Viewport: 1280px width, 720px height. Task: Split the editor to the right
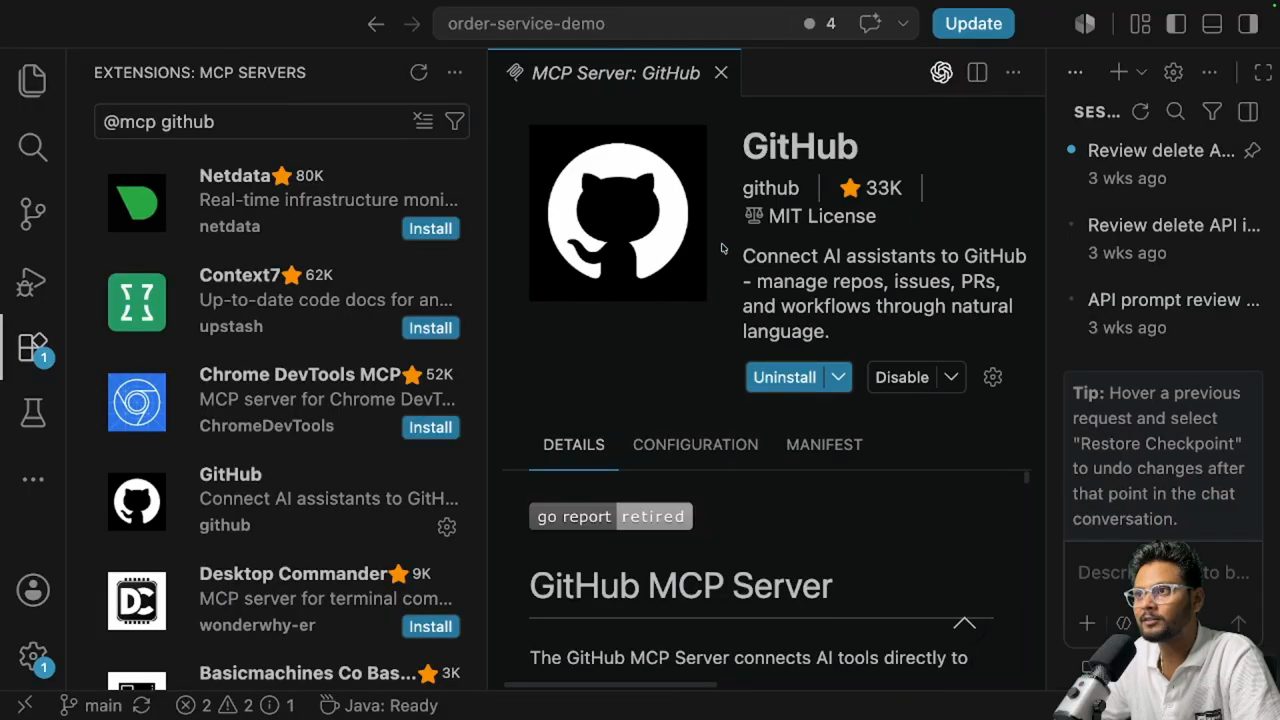pyautogui.click(x=977, y=72)
